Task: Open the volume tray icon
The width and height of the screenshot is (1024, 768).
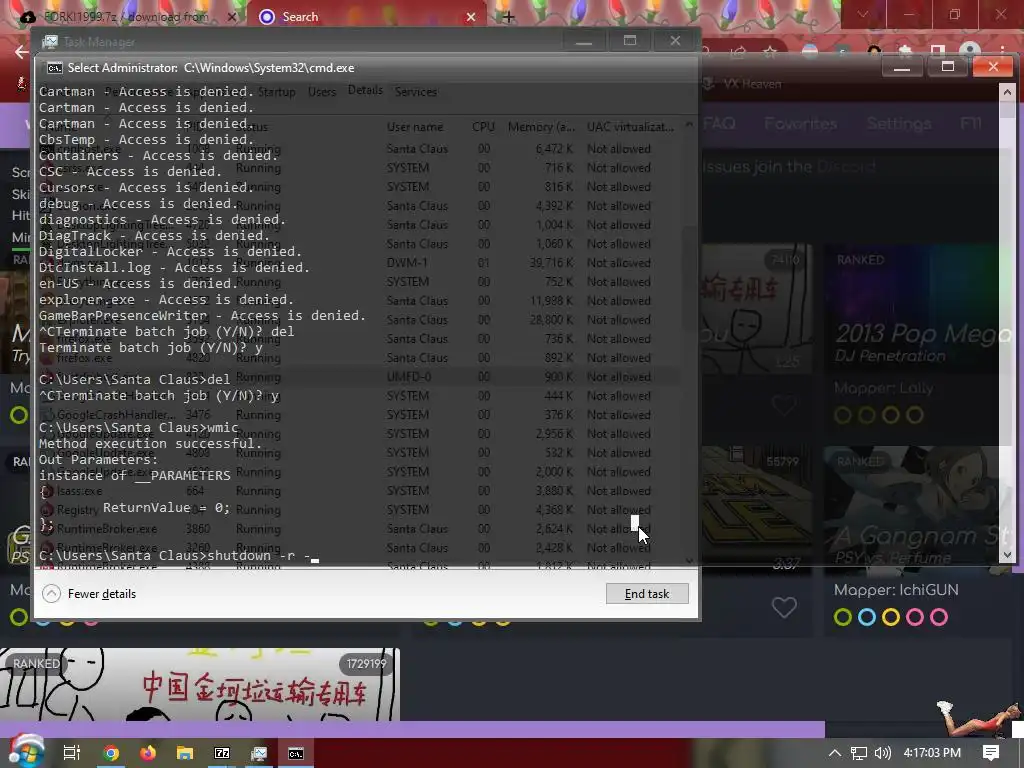Action: pos(882,753)
